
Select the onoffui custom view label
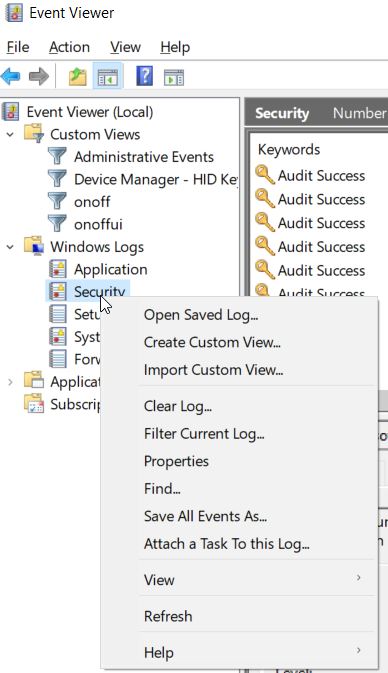[x=98, y=224]
